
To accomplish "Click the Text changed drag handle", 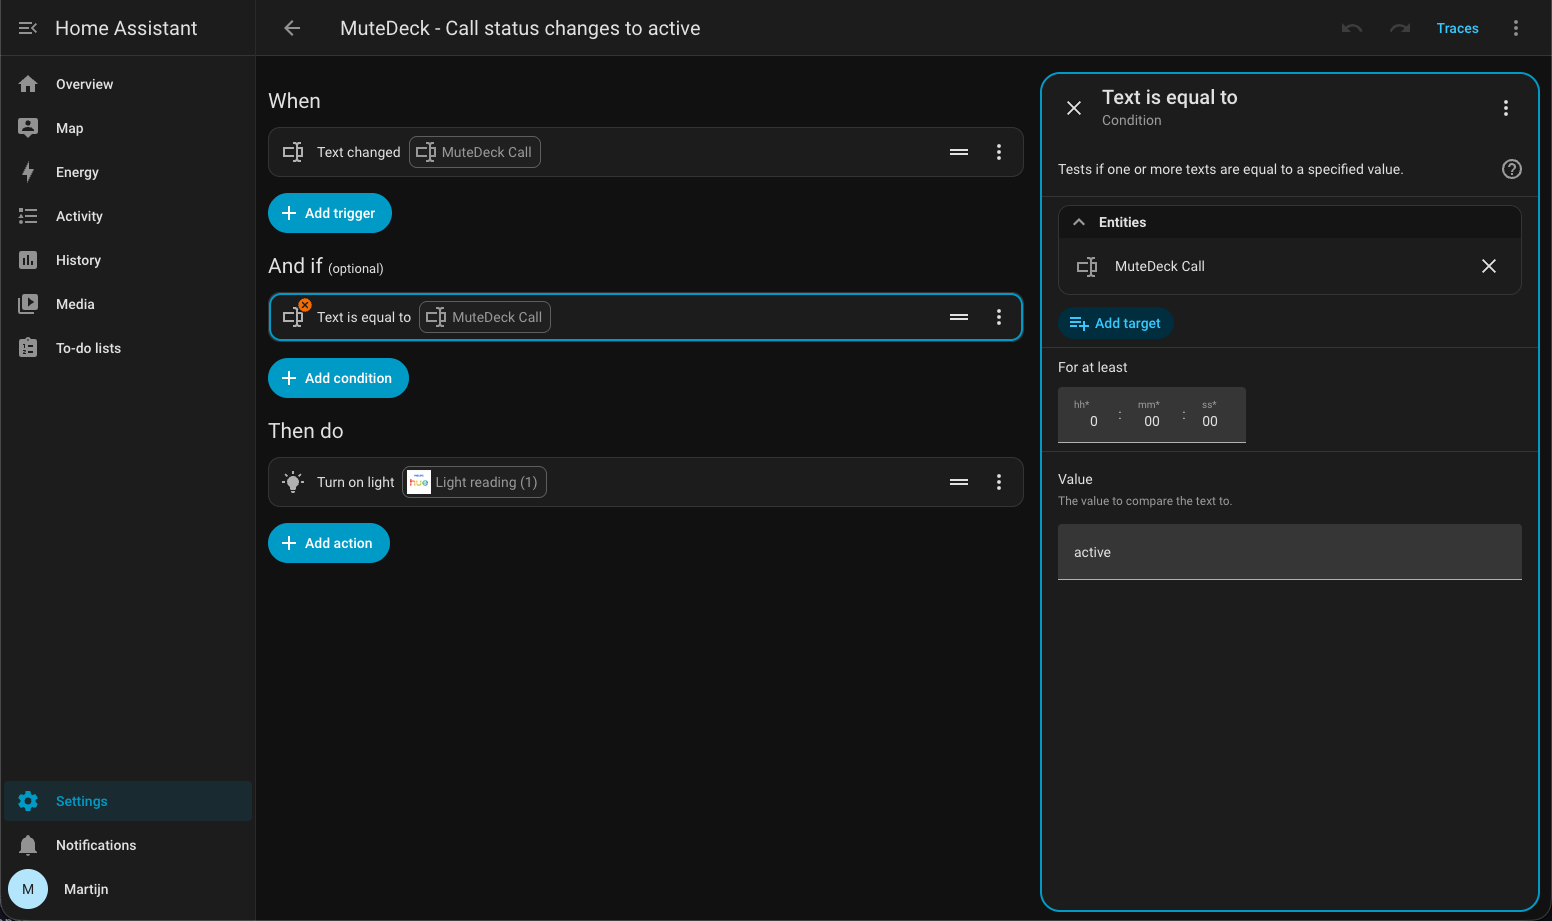I will pos(959,152).
